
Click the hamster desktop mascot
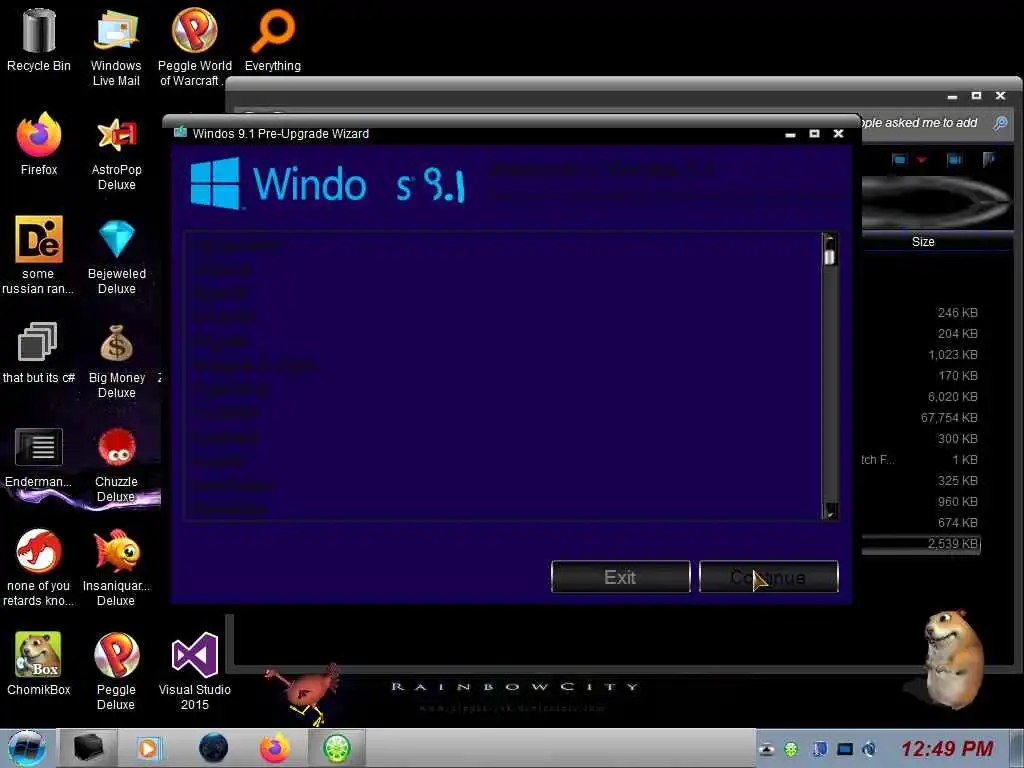tap(953, 660)
